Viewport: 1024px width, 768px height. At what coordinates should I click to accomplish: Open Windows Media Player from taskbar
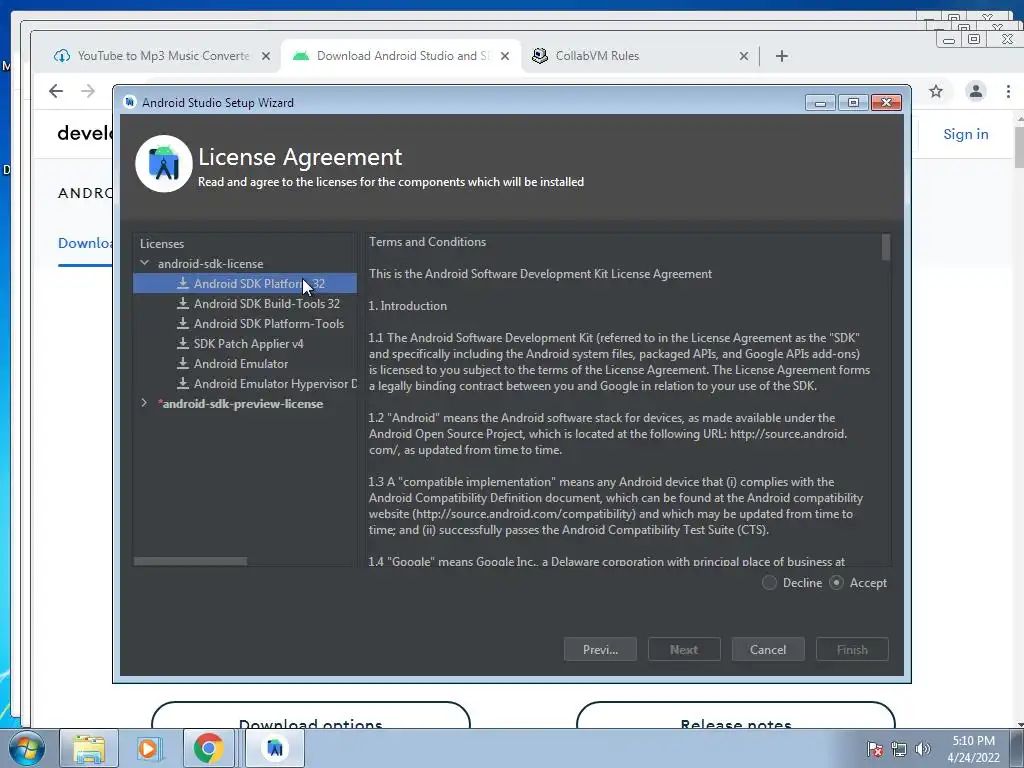coord(148,748)
